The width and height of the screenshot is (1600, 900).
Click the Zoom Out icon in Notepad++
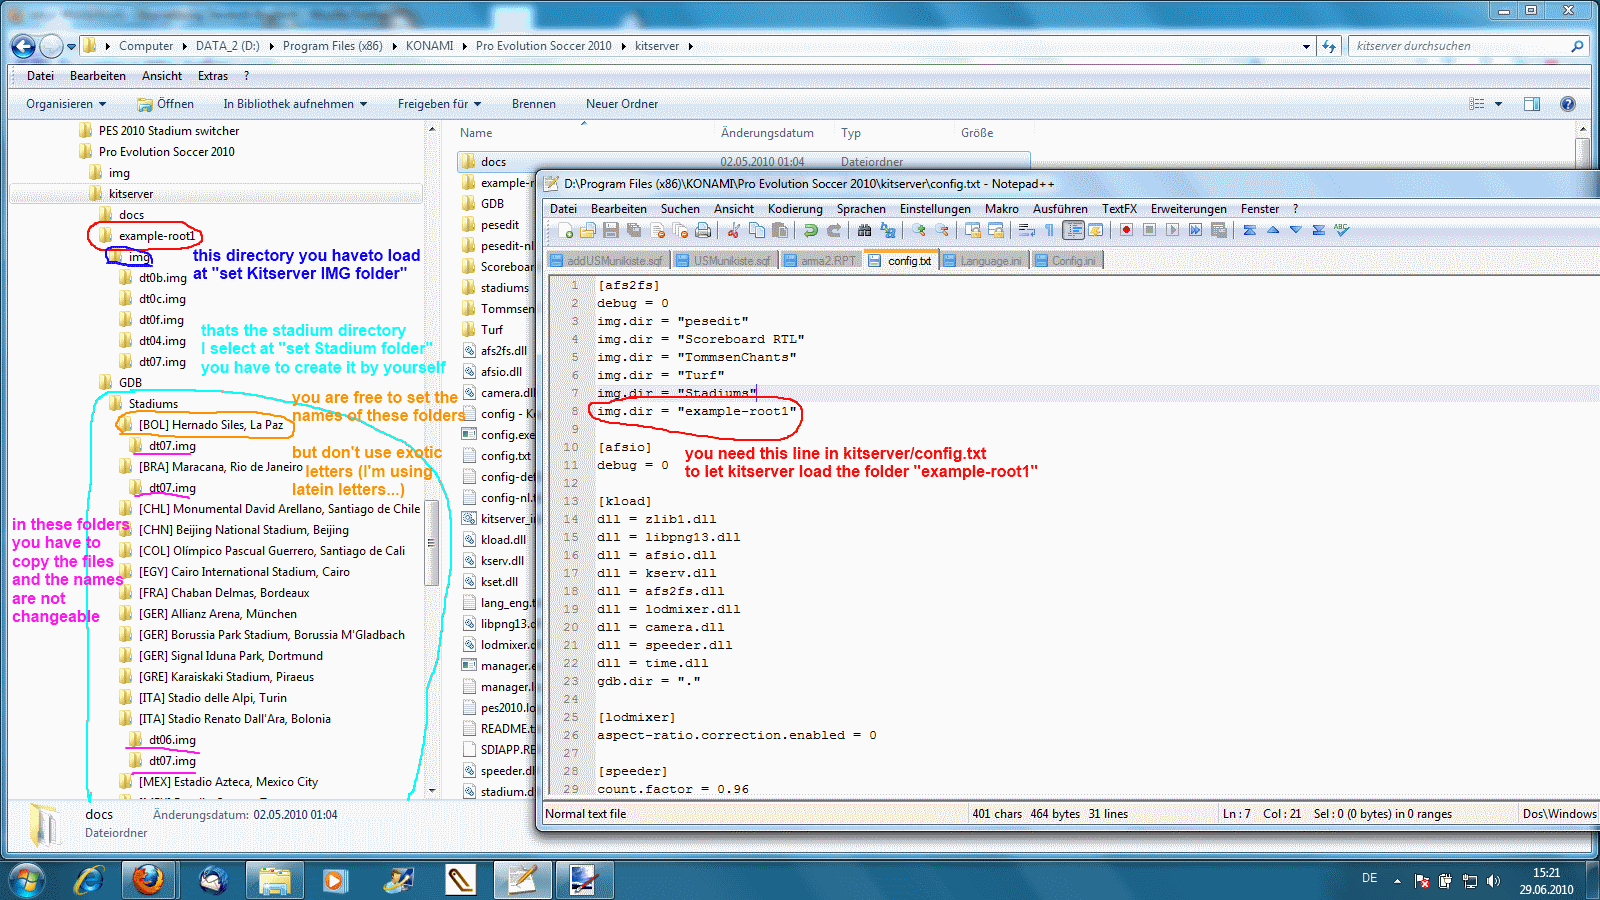(x=942, y=230)
